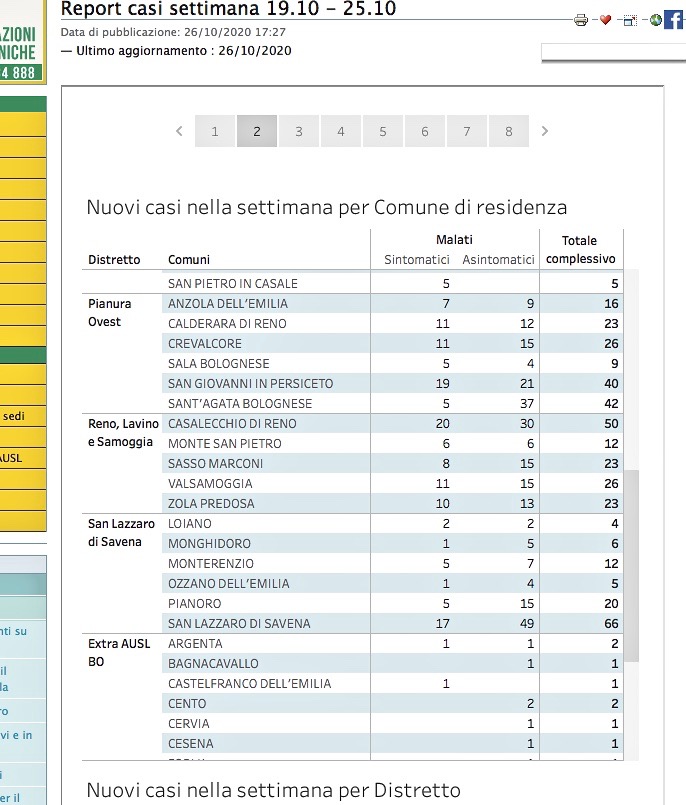This screenshot has width=686, height=805.
Task: Switch to page 5 tab
Action: [383, 131]
